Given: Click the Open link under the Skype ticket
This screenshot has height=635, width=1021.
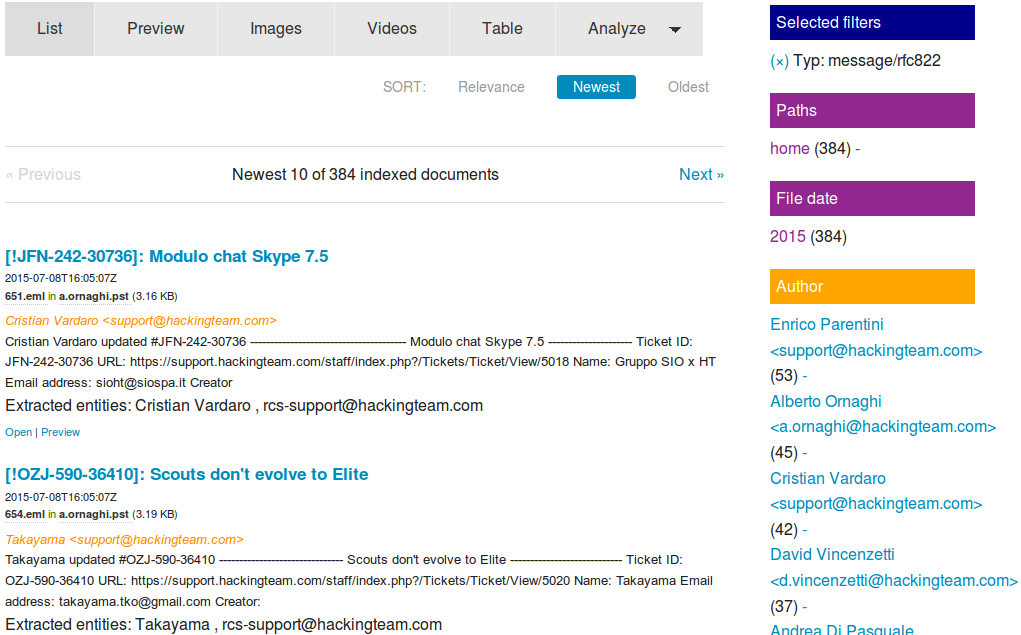Looking at the screenshot, I should [18, 432].
